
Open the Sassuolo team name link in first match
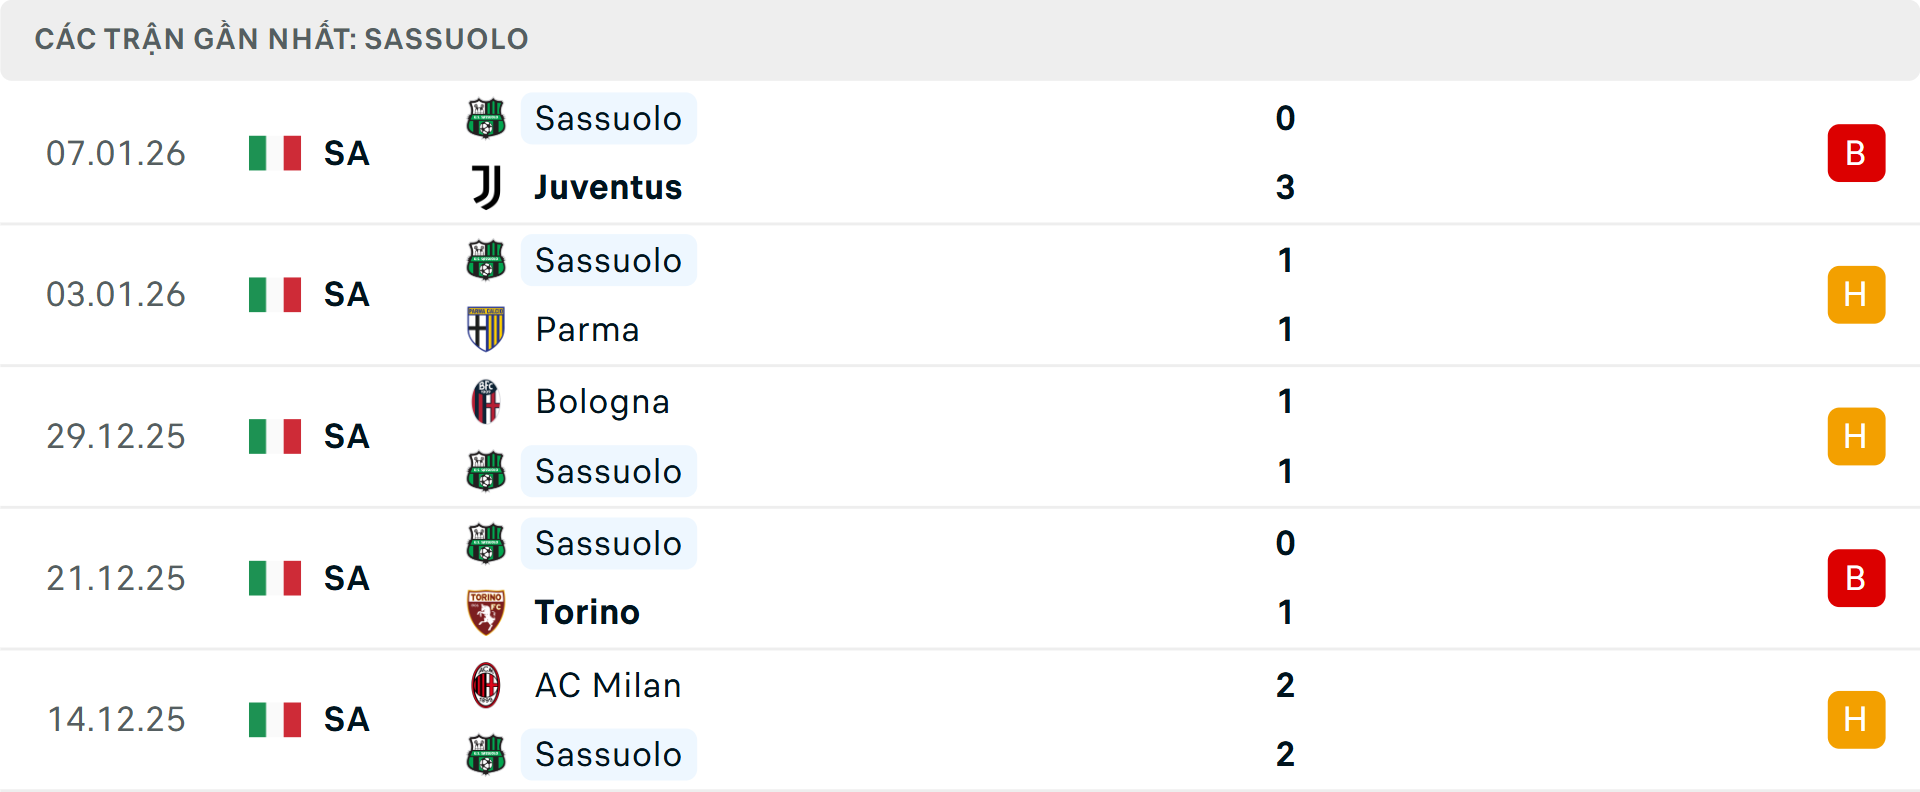608,118
